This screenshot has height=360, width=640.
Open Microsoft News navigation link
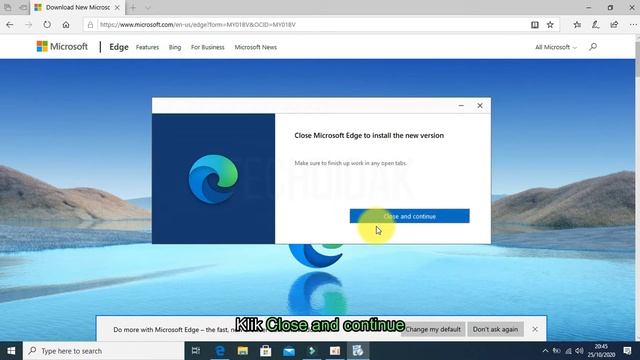256,47
